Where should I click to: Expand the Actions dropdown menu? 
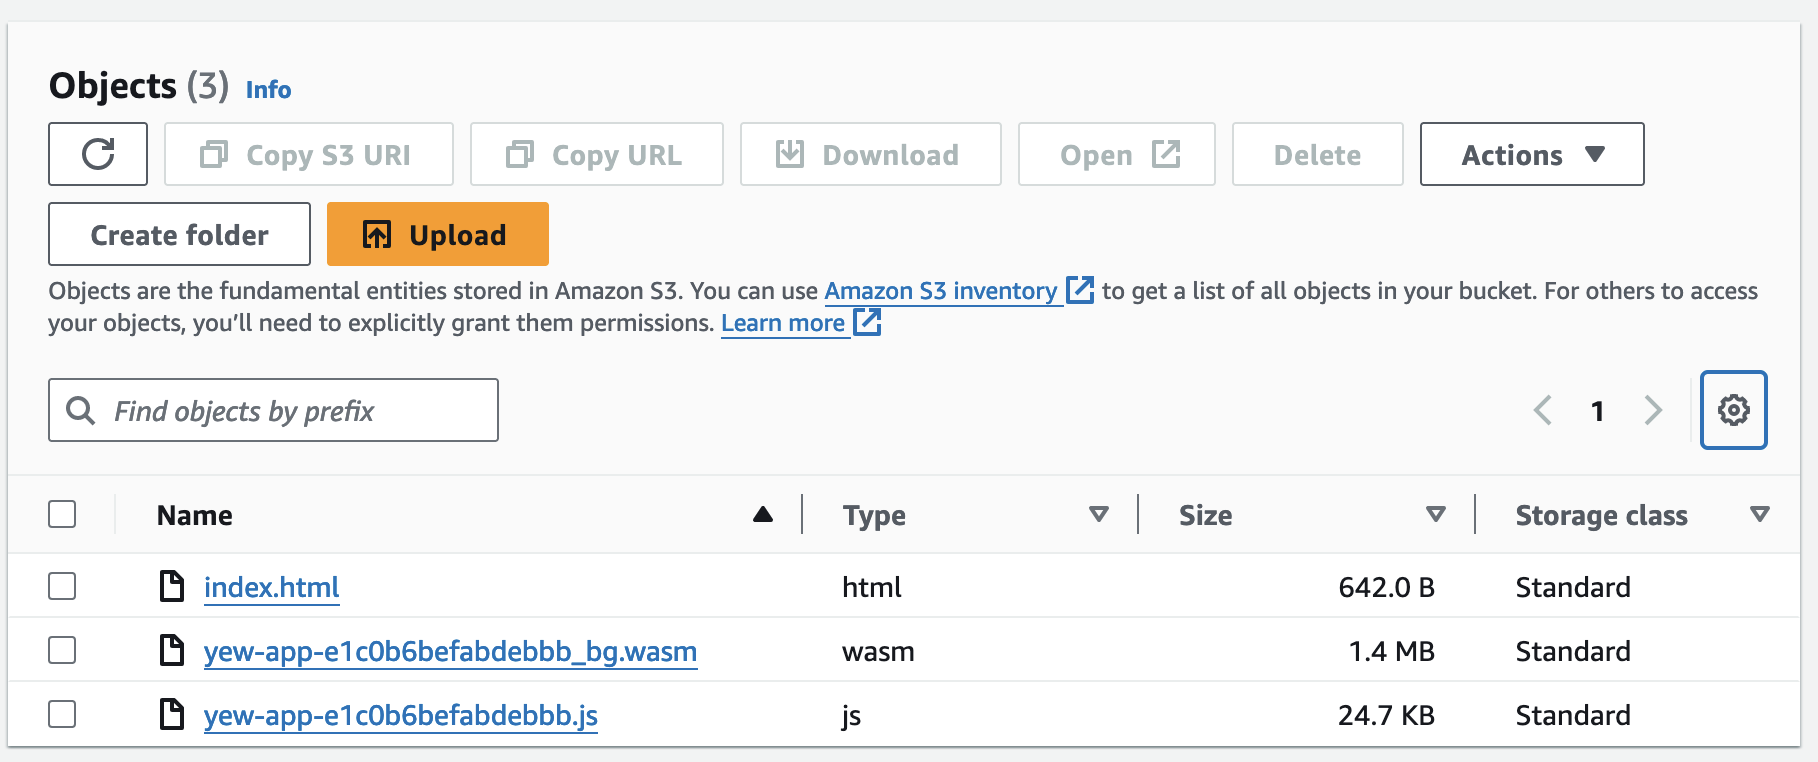[x=1531, y=155]
